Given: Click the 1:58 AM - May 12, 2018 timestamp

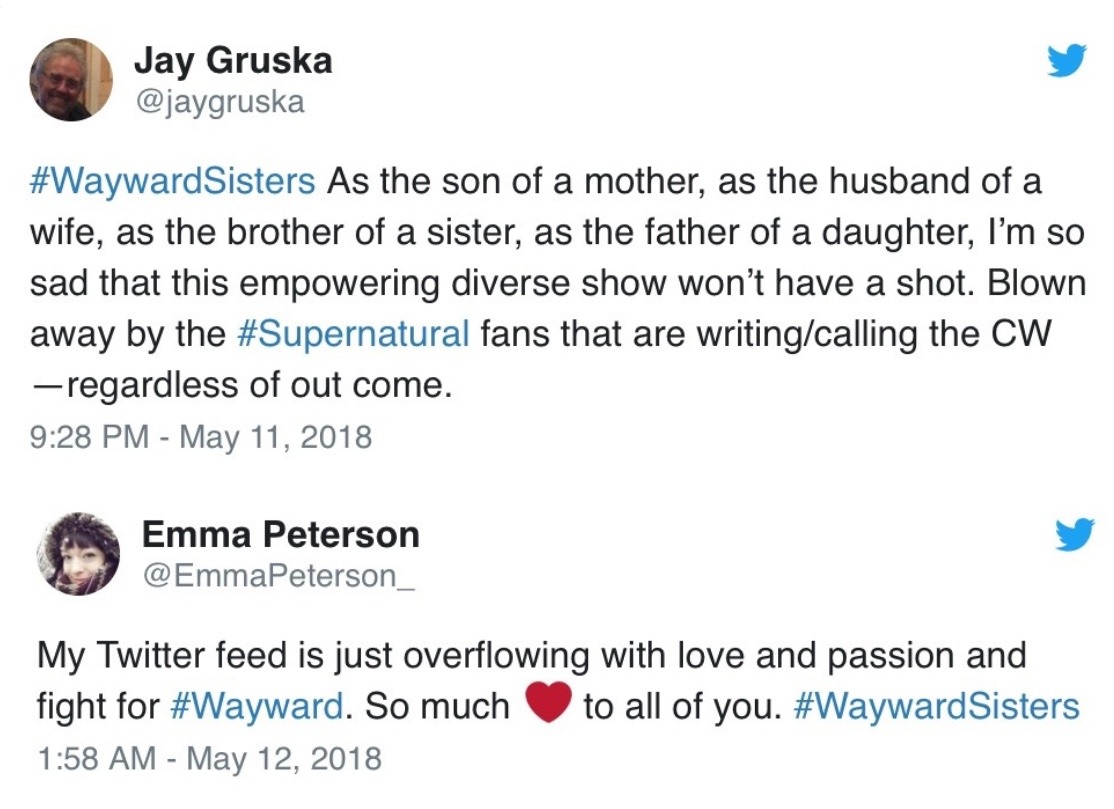Looking at the screenshot, I should coord(209,758).
